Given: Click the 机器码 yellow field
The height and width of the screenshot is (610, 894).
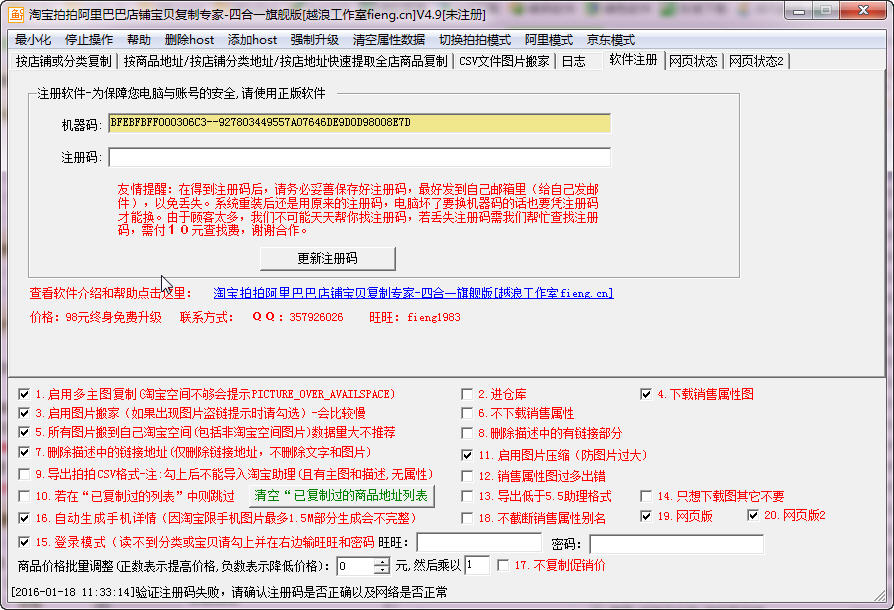Looking at the screenshot, I should (x=359, y=123).
